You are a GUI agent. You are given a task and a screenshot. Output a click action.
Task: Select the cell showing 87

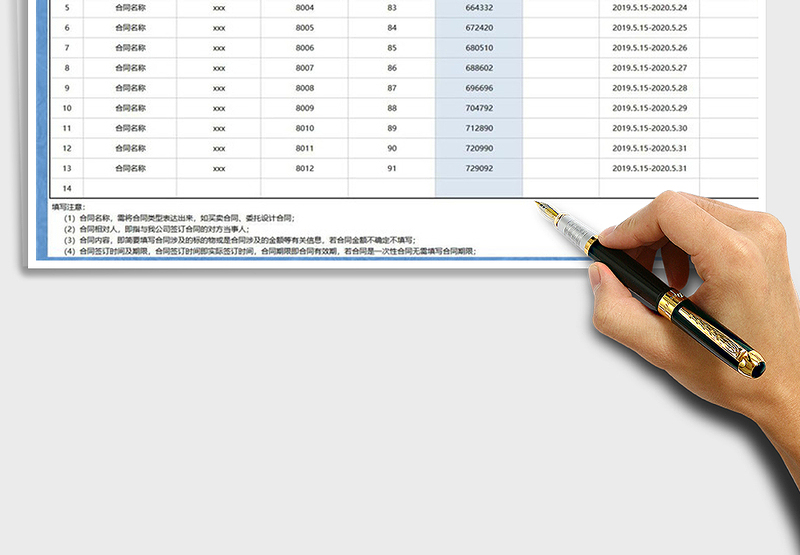[x=392, y=88]
